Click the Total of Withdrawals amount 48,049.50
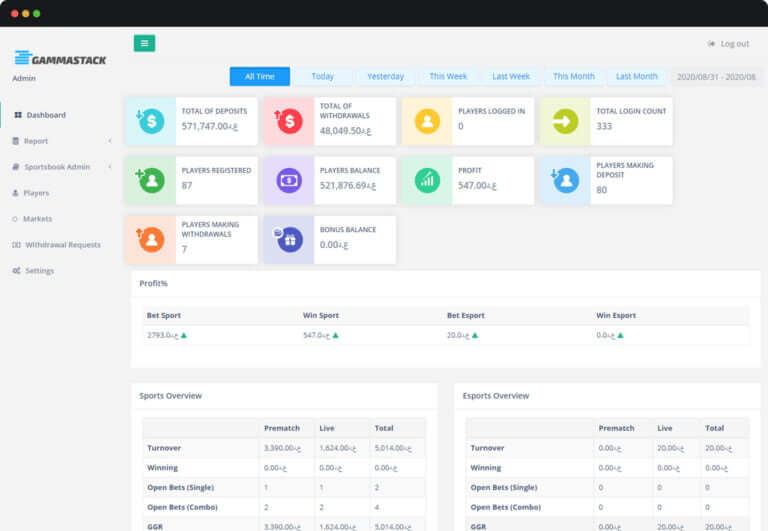Viewport: 768px width, 531px height. pos(345,131)
